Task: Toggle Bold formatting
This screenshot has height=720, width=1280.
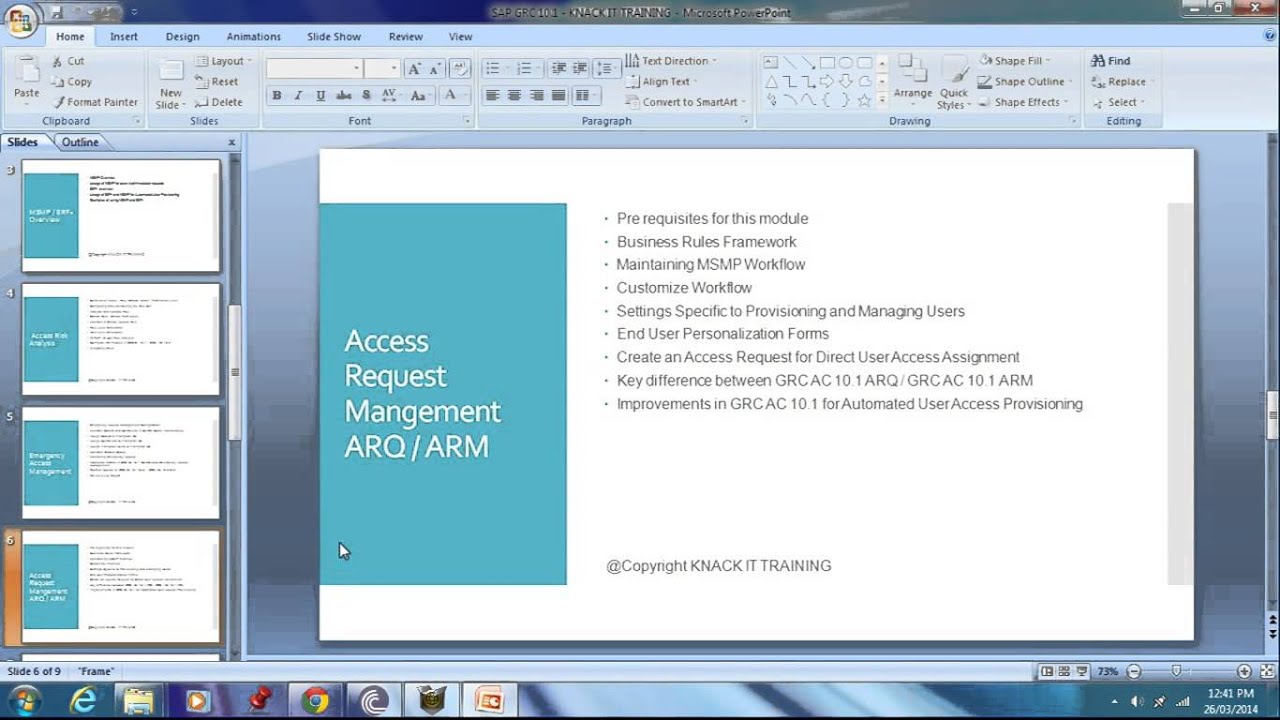Action: [277, 96]
